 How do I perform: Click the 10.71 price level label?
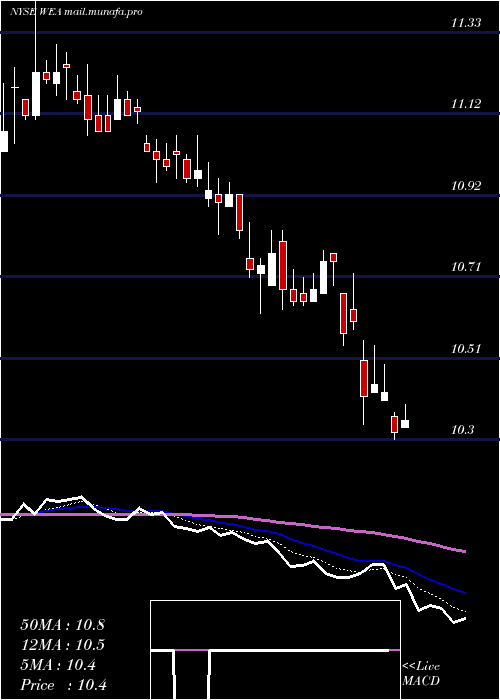pyautogui.click(x=466, y=267)
